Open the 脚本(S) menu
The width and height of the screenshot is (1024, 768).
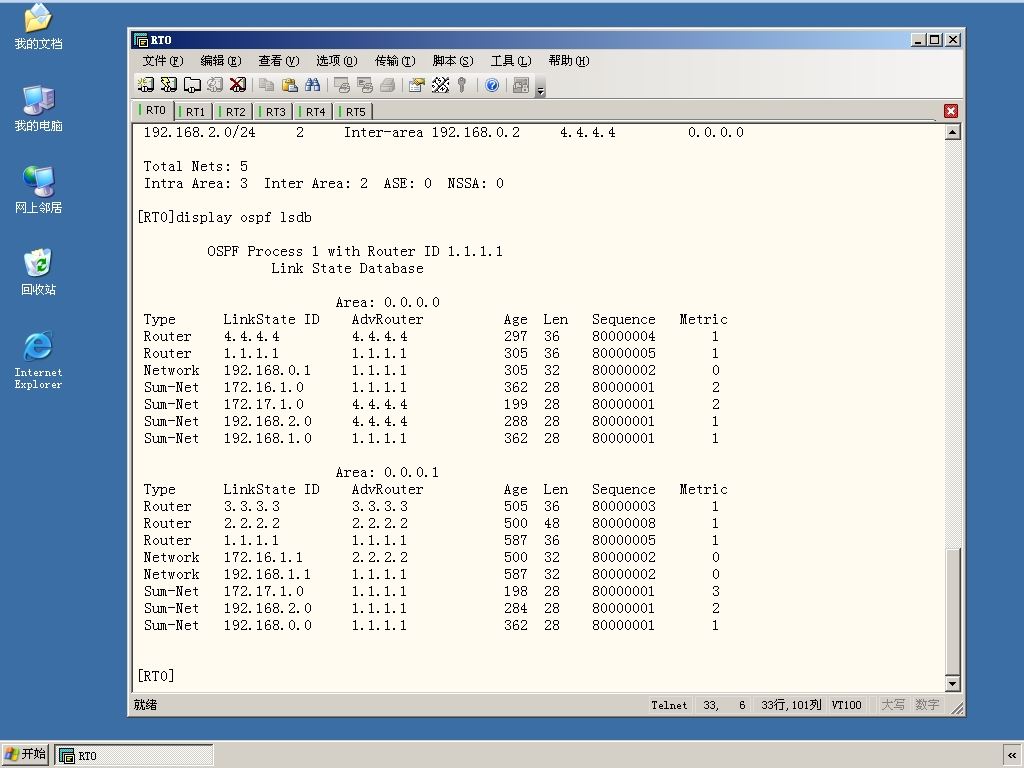click(453, 61)
